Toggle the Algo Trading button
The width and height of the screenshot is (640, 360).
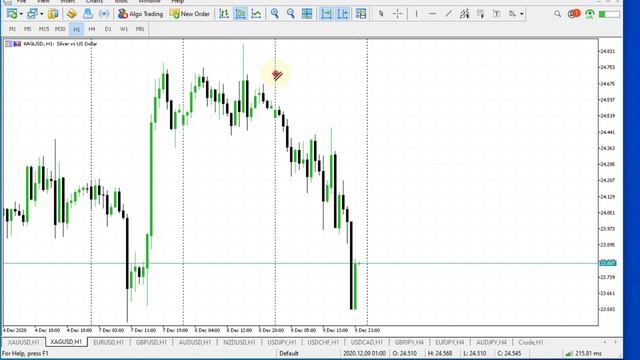coord(140,14)
